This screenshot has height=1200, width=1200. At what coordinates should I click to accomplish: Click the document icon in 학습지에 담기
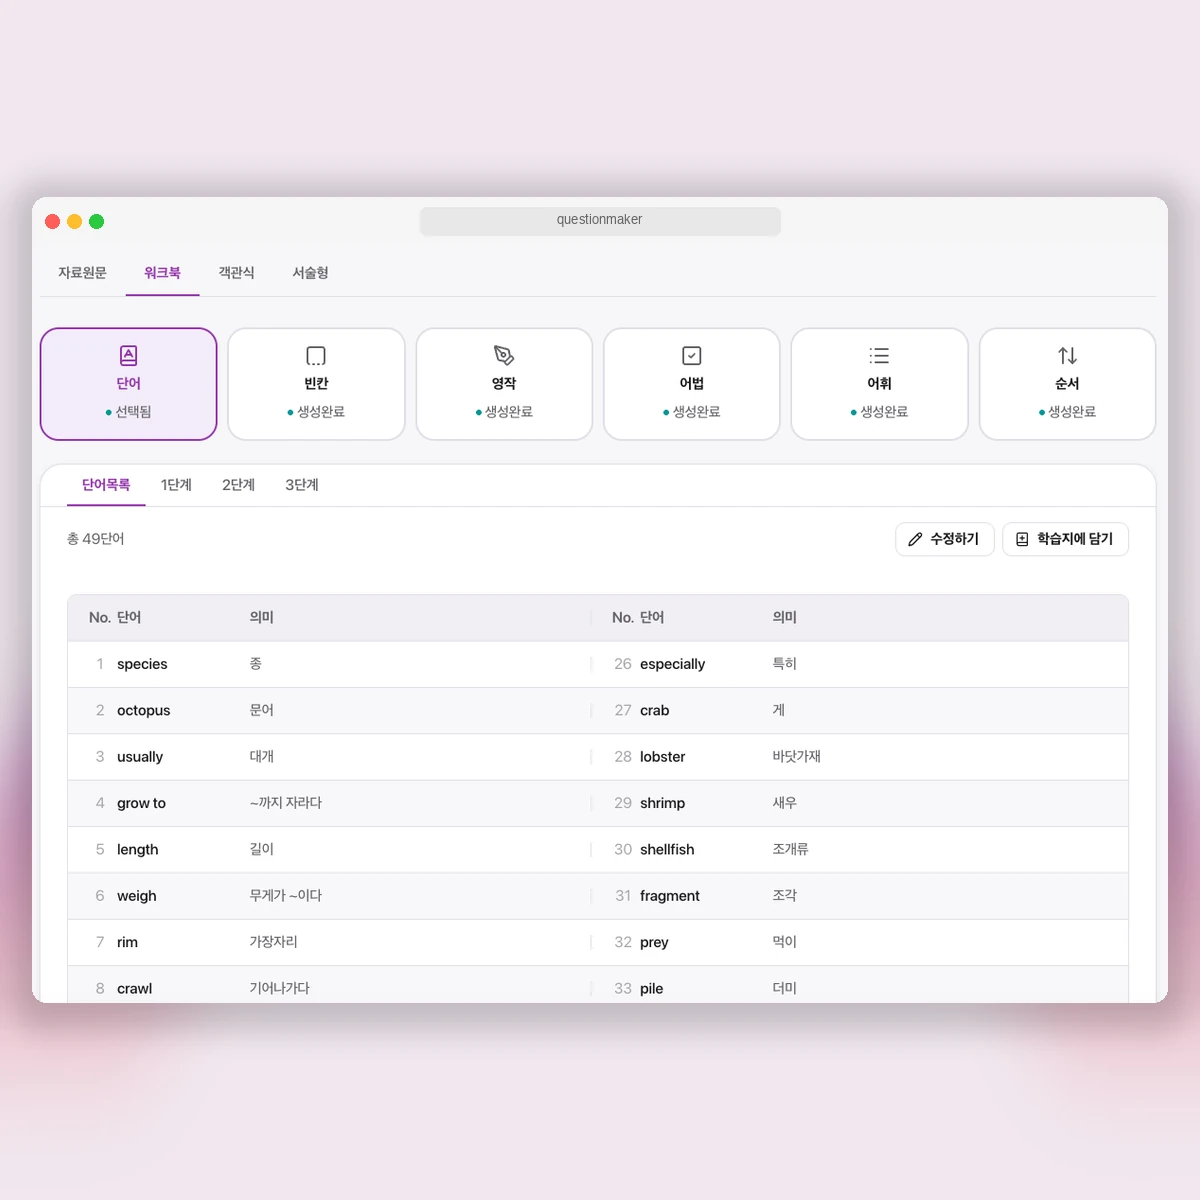[1022, 539]
